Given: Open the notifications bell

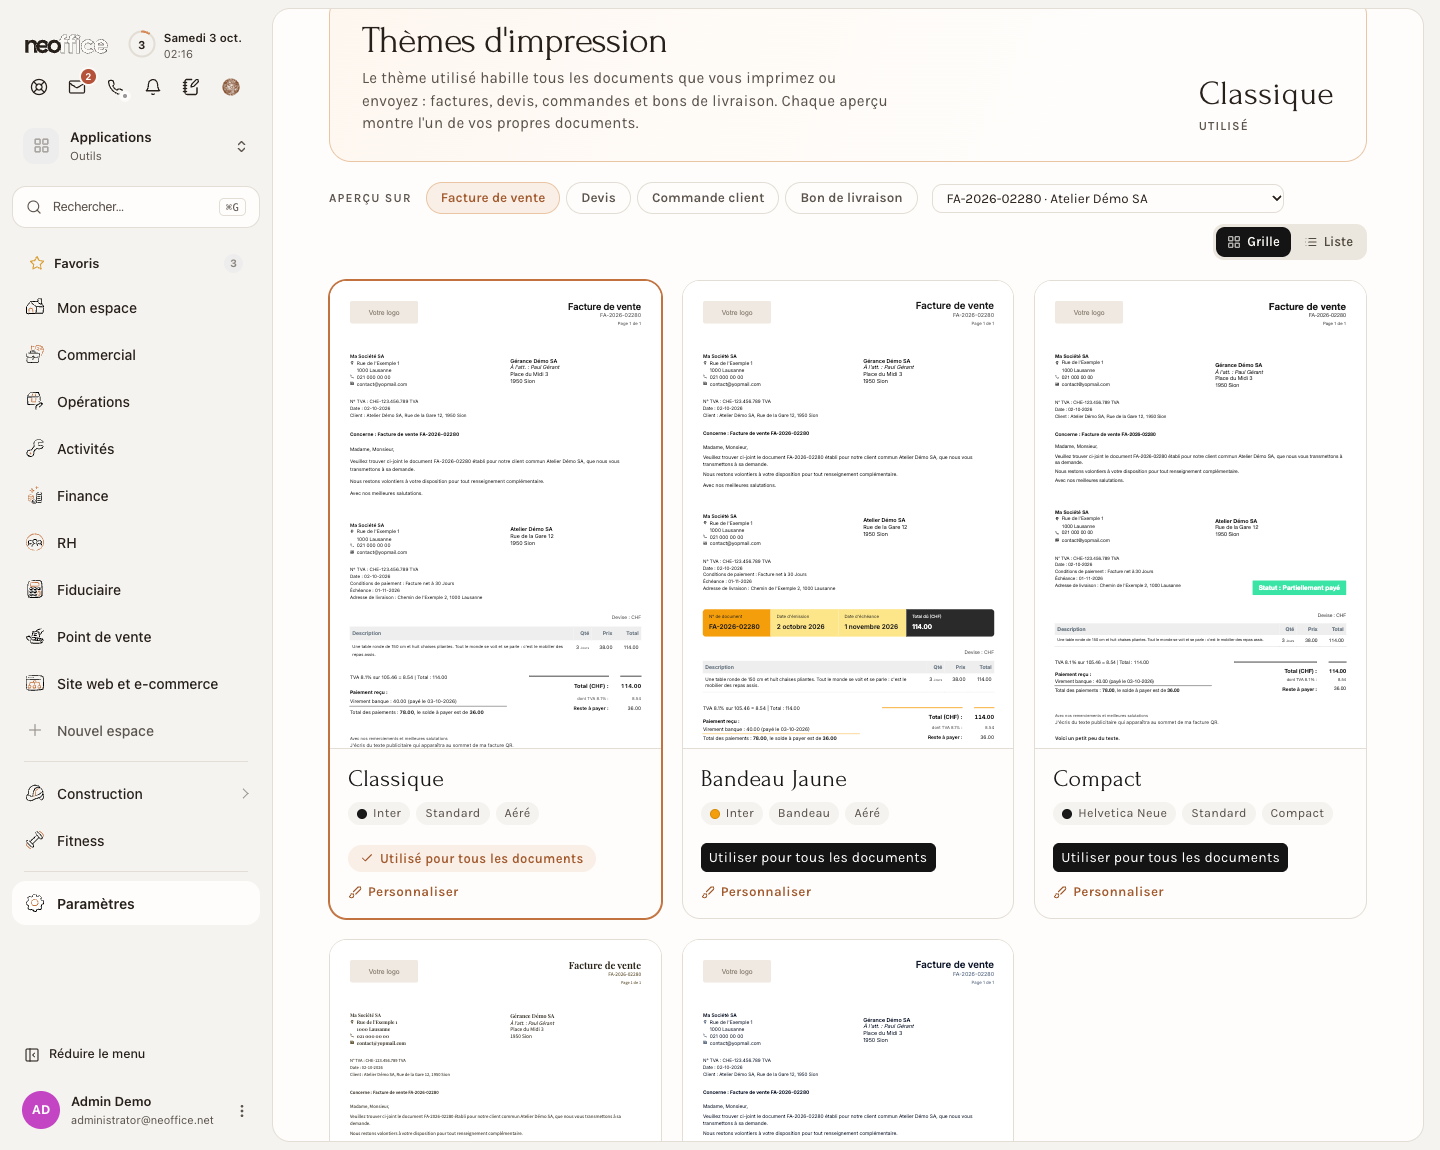Looking at the screenshot, I should (153, 87).
